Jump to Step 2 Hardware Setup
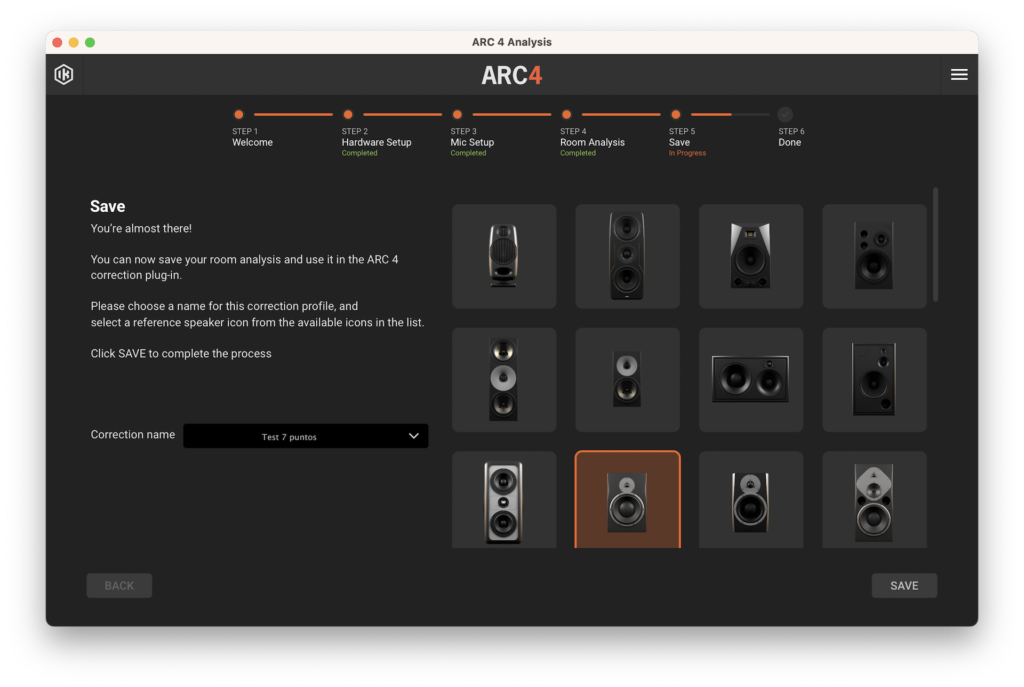 tap(348, 115)
